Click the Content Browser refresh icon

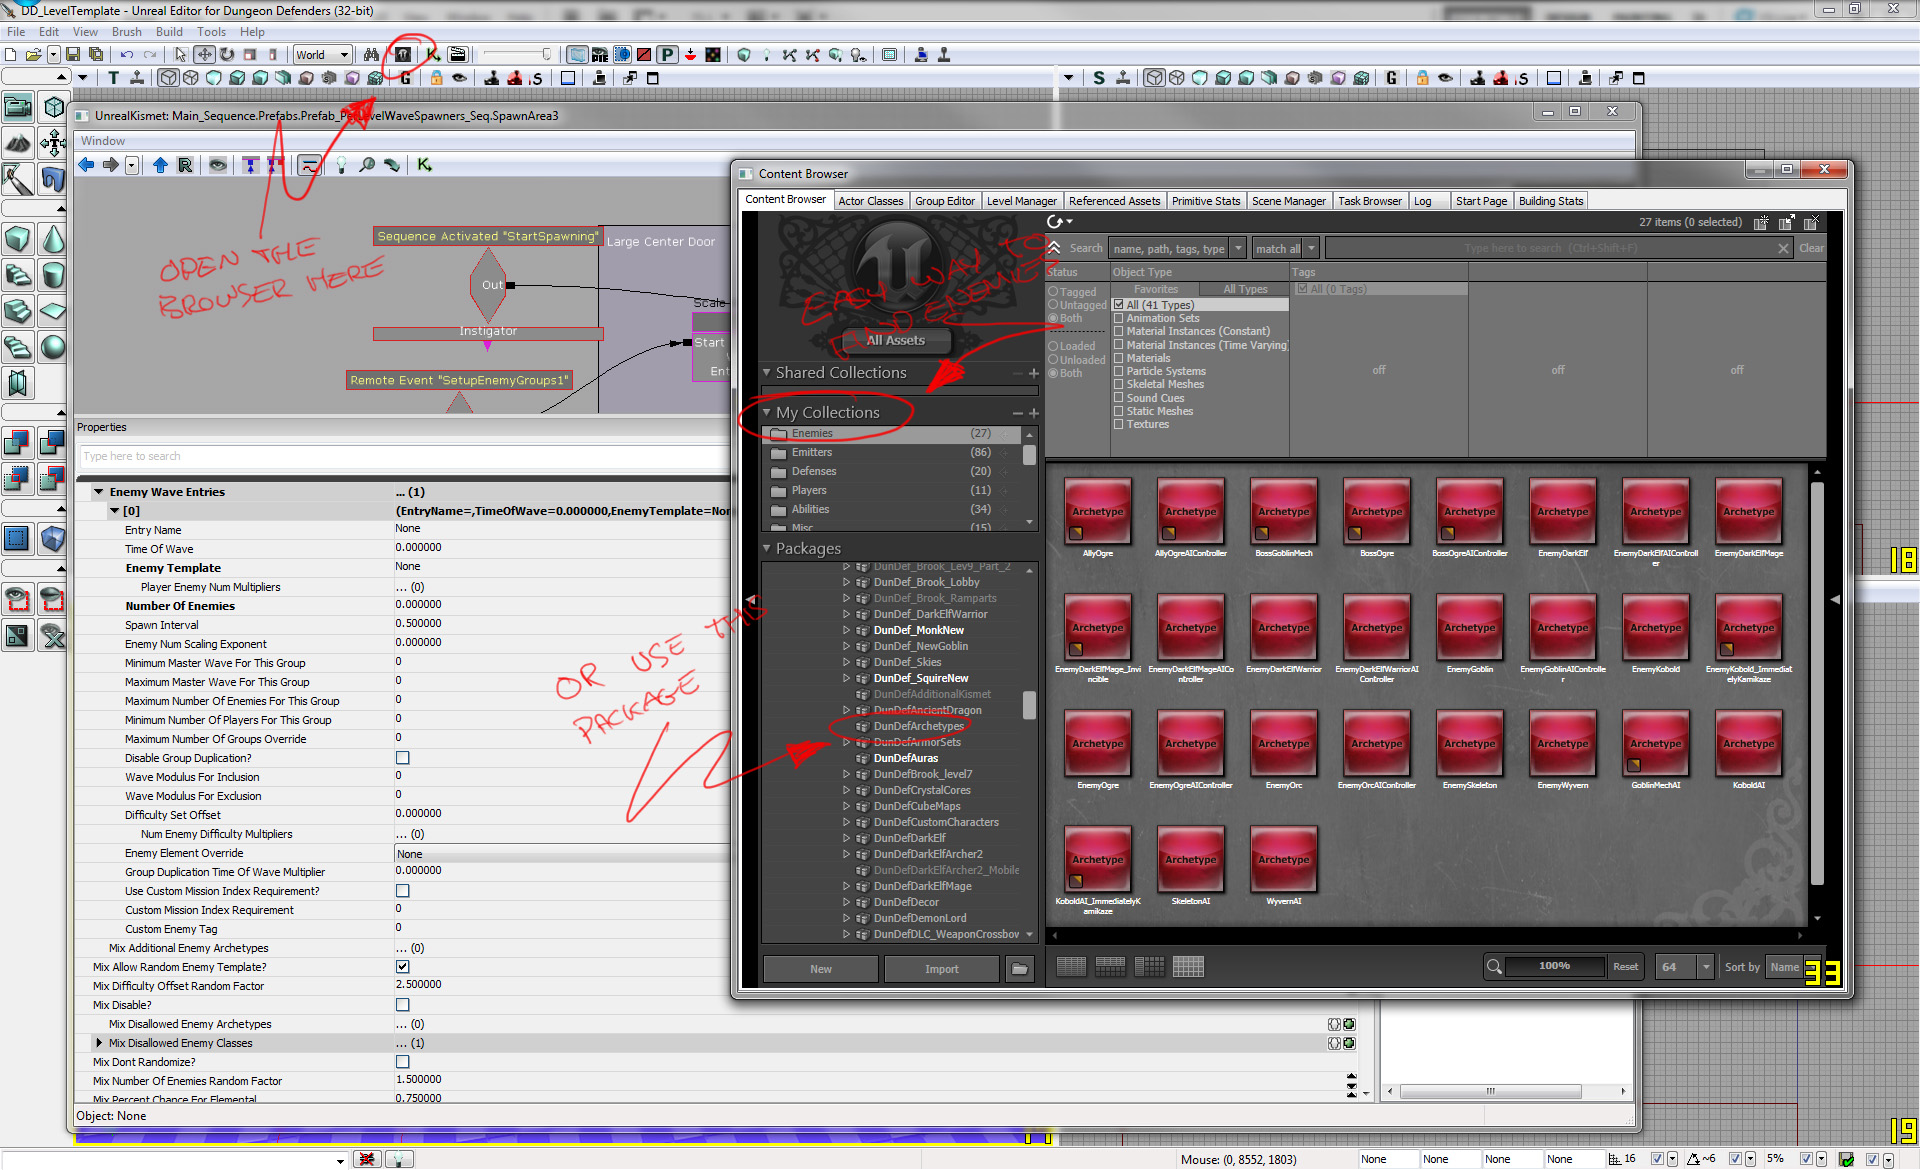[x=1055, y=222]
